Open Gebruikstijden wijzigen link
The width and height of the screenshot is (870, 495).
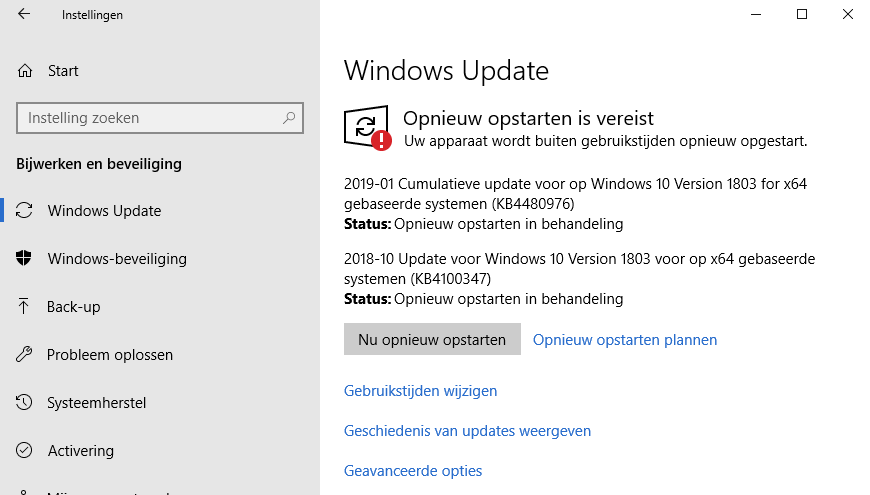coord(420,391)
